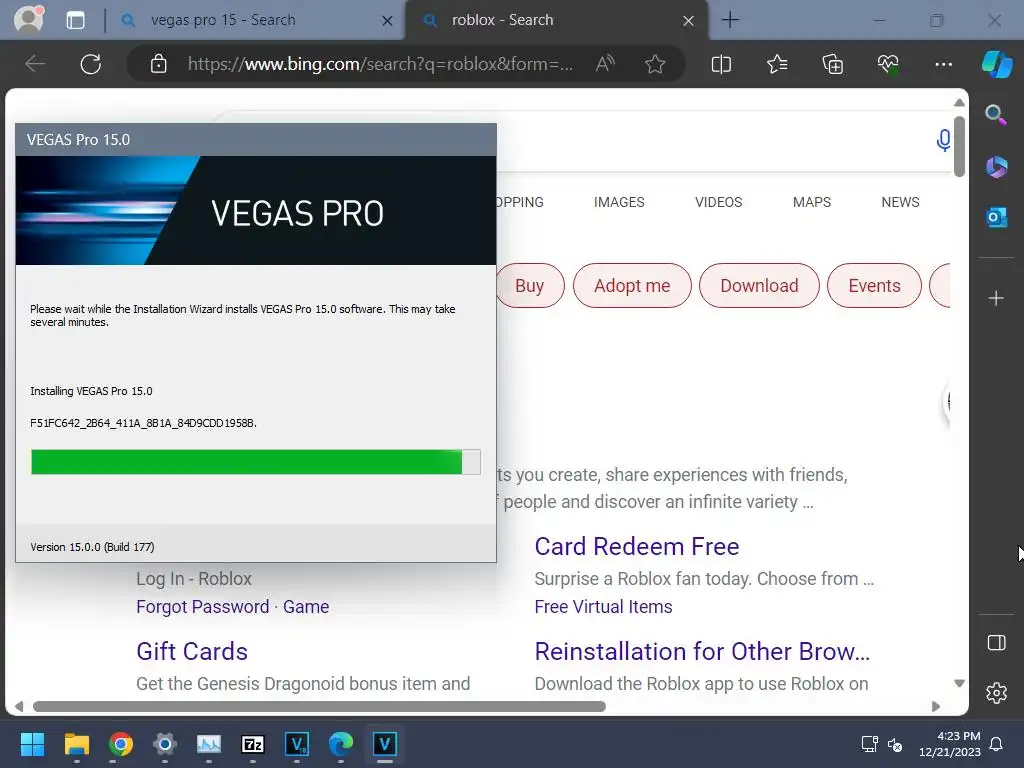Toggle split screen view
Image resolution: width=1024 pixels, height=768 pixels.
(721, 64)
